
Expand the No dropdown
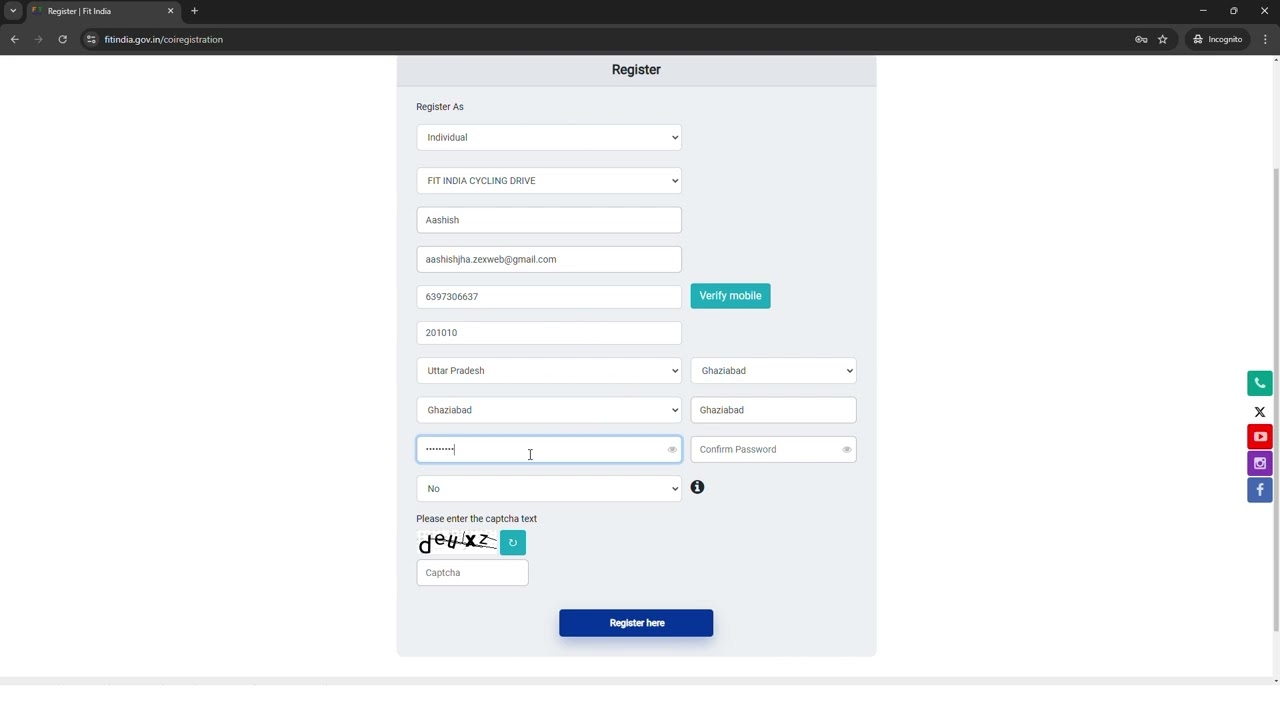tap(549, 489)
